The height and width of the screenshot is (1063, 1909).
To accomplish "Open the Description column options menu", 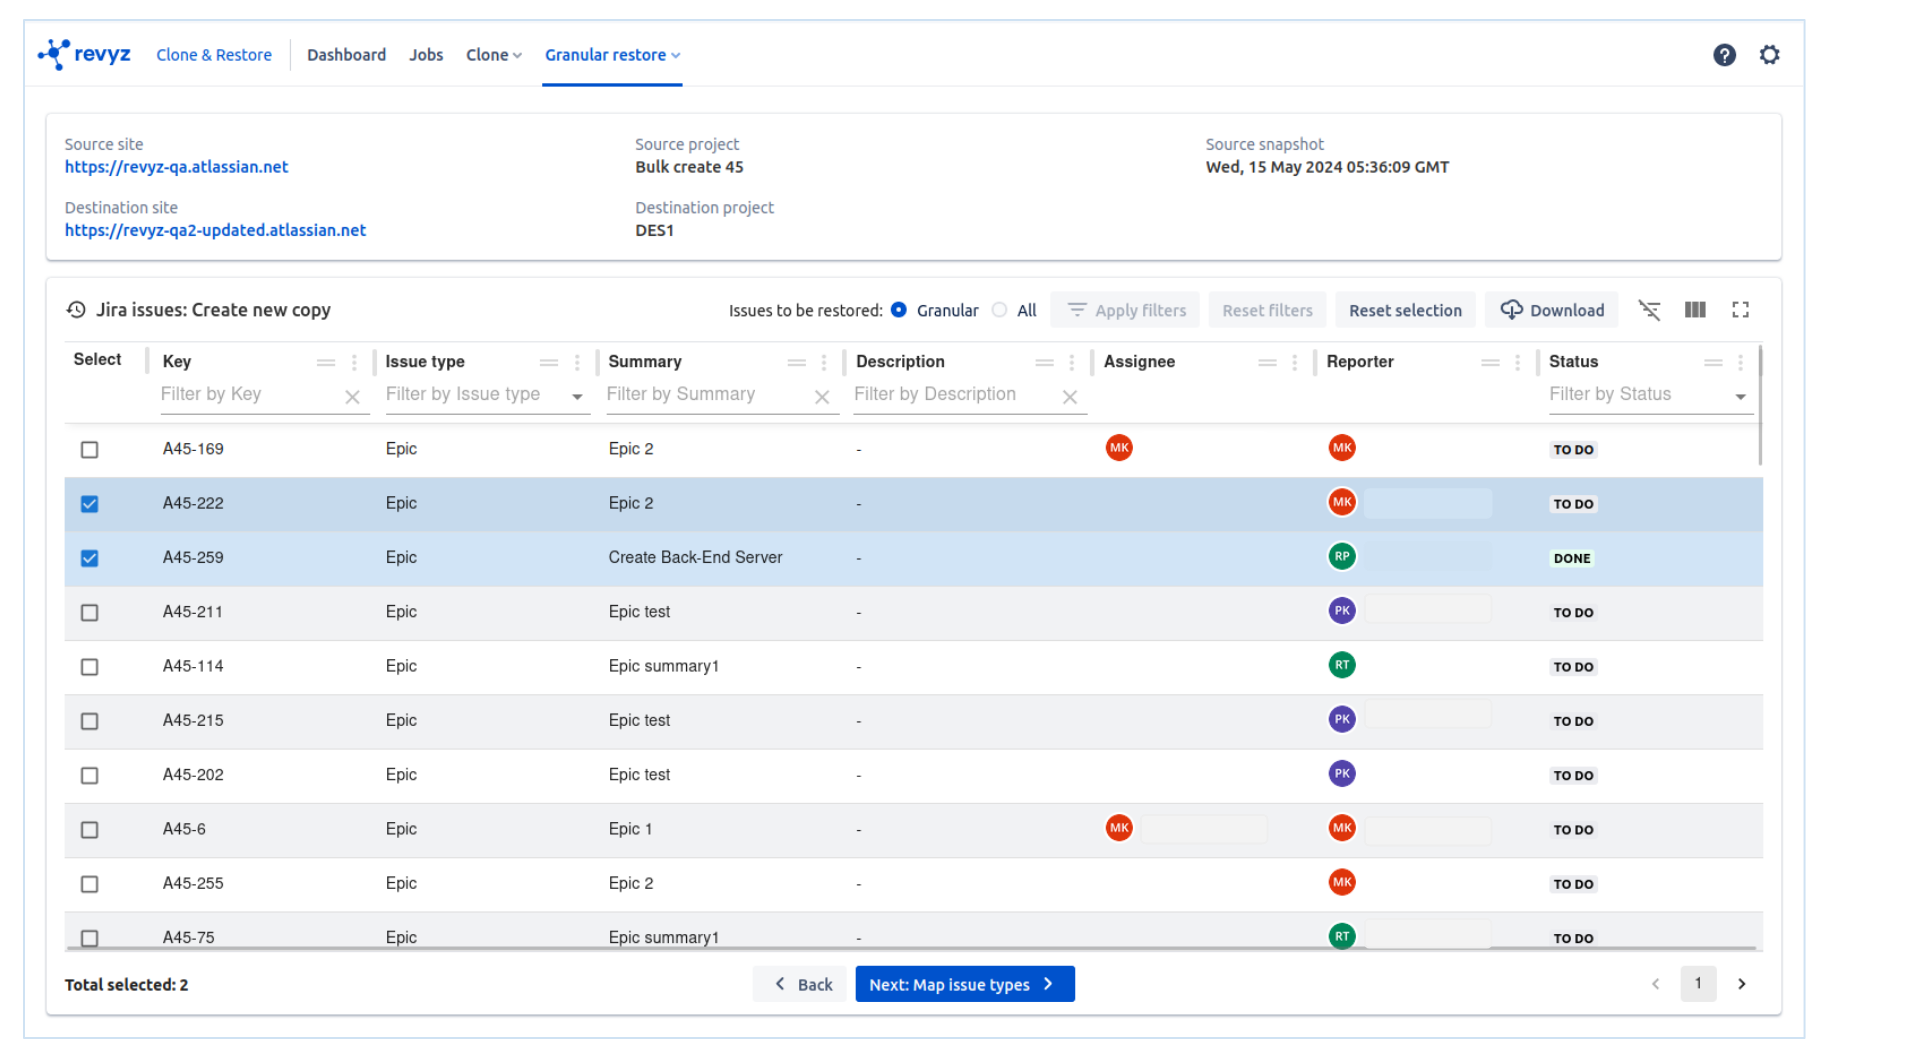I will pos(1072,362).
